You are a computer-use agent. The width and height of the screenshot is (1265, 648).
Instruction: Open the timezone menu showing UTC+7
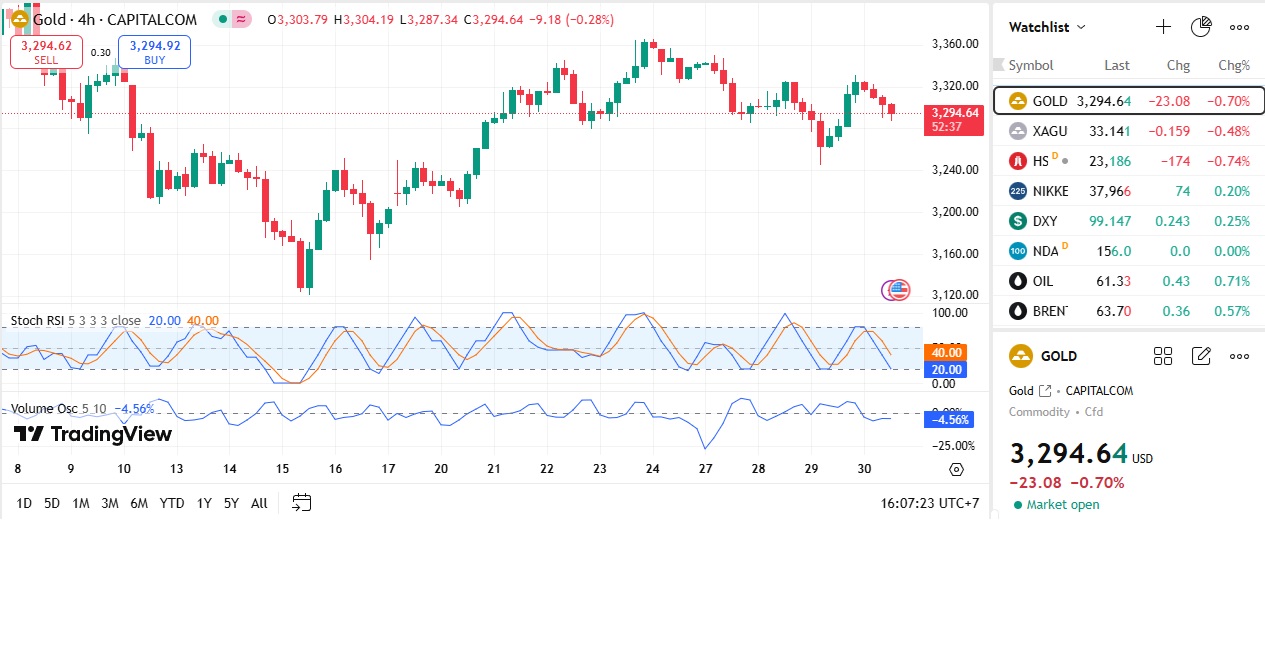click(930, 503)
